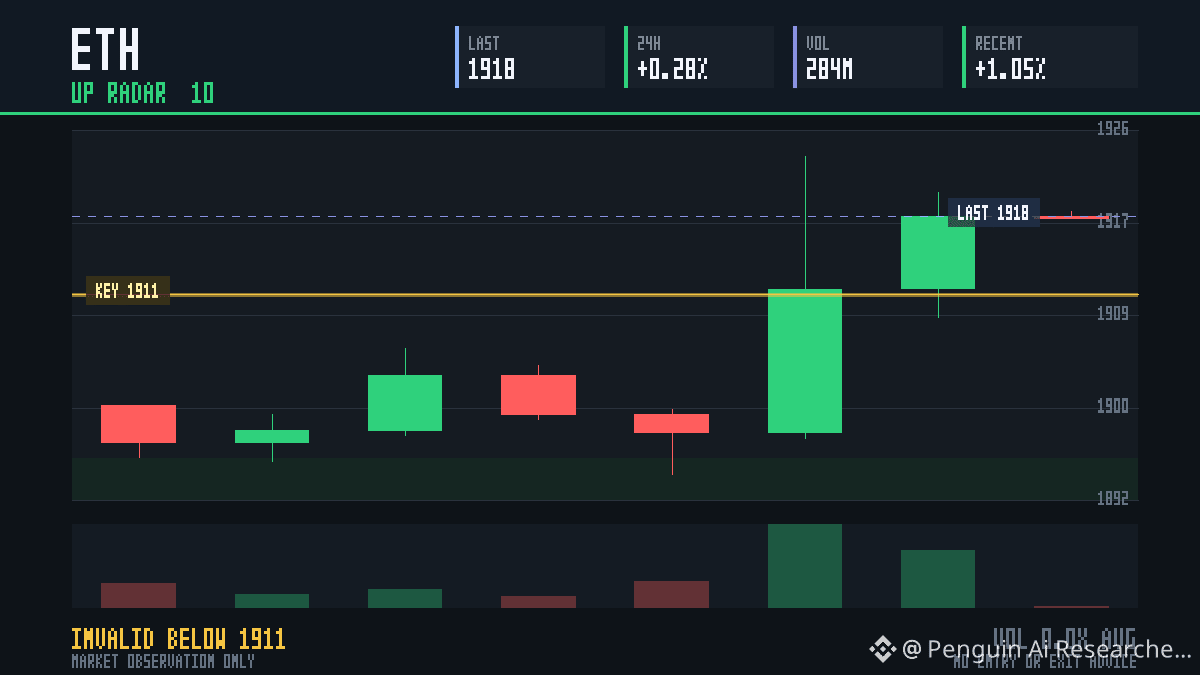Select the 1900 price axis label
Screen dimensions: 1200x675
click(1112, 406)
